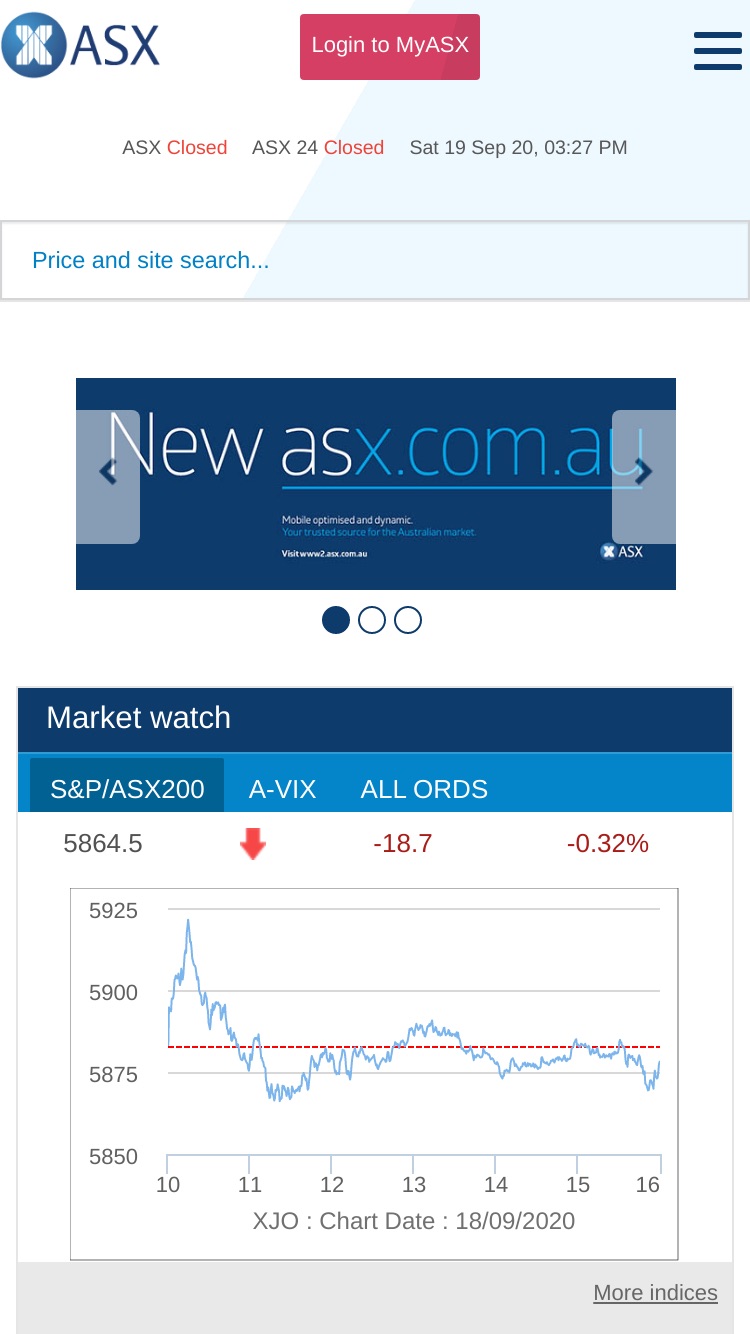
Task: Select the third carousel dot
Action: (408, 620)
